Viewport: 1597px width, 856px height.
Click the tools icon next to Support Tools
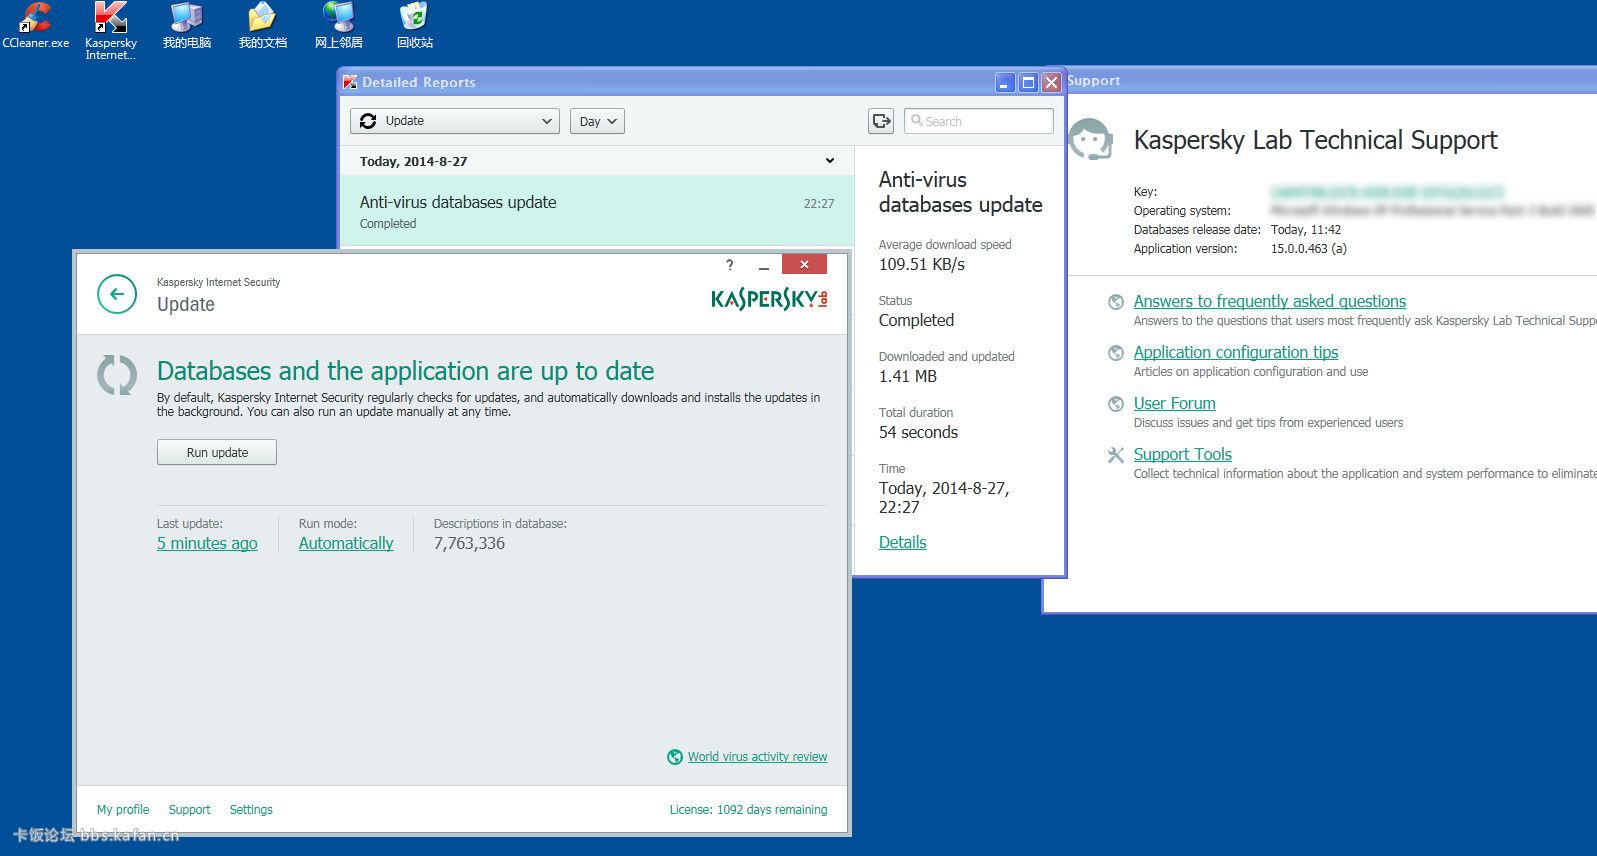click(1116, 455)
